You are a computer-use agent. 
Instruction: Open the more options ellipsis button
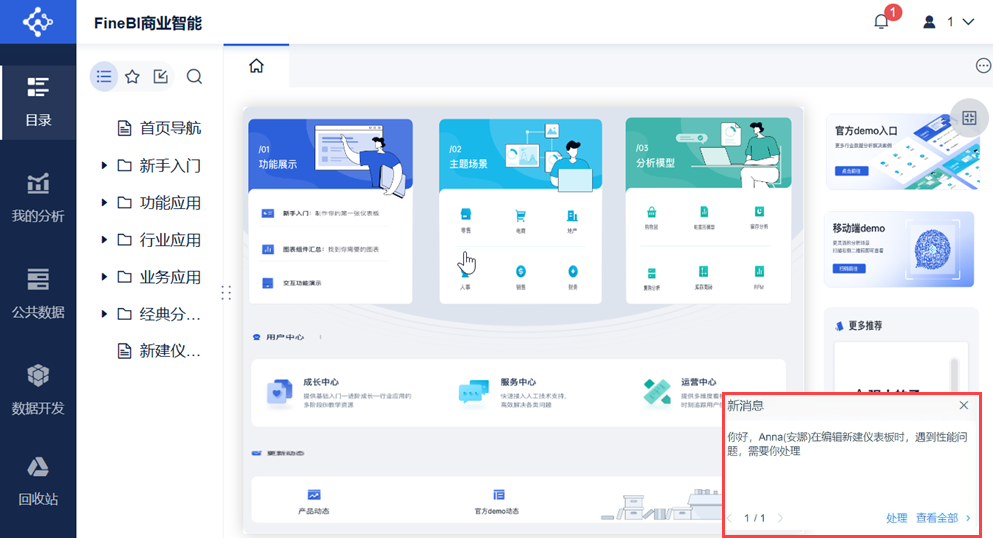click(x=983, y=66)
